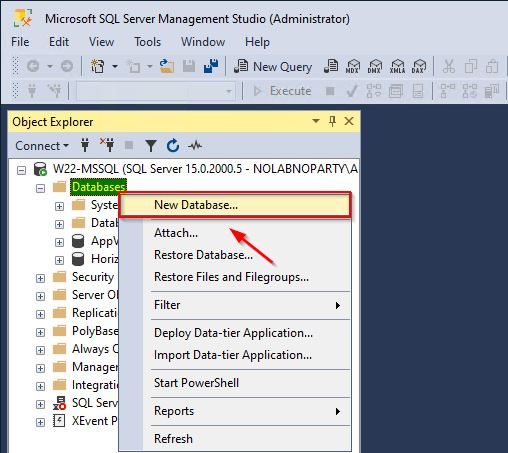Expand the XEvent Profiler node
Viewport: 508px width, 453px height.
coord(40,422)
